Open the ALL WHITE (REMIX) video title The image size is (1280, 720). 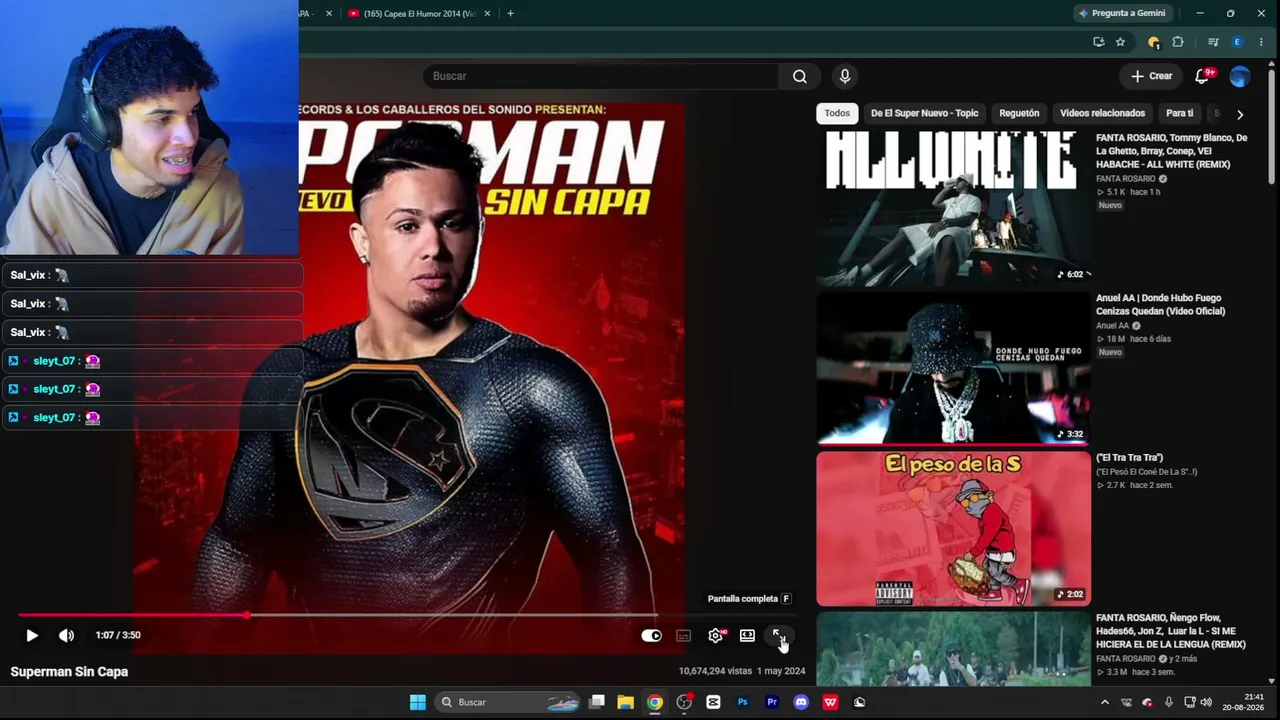1171,151
